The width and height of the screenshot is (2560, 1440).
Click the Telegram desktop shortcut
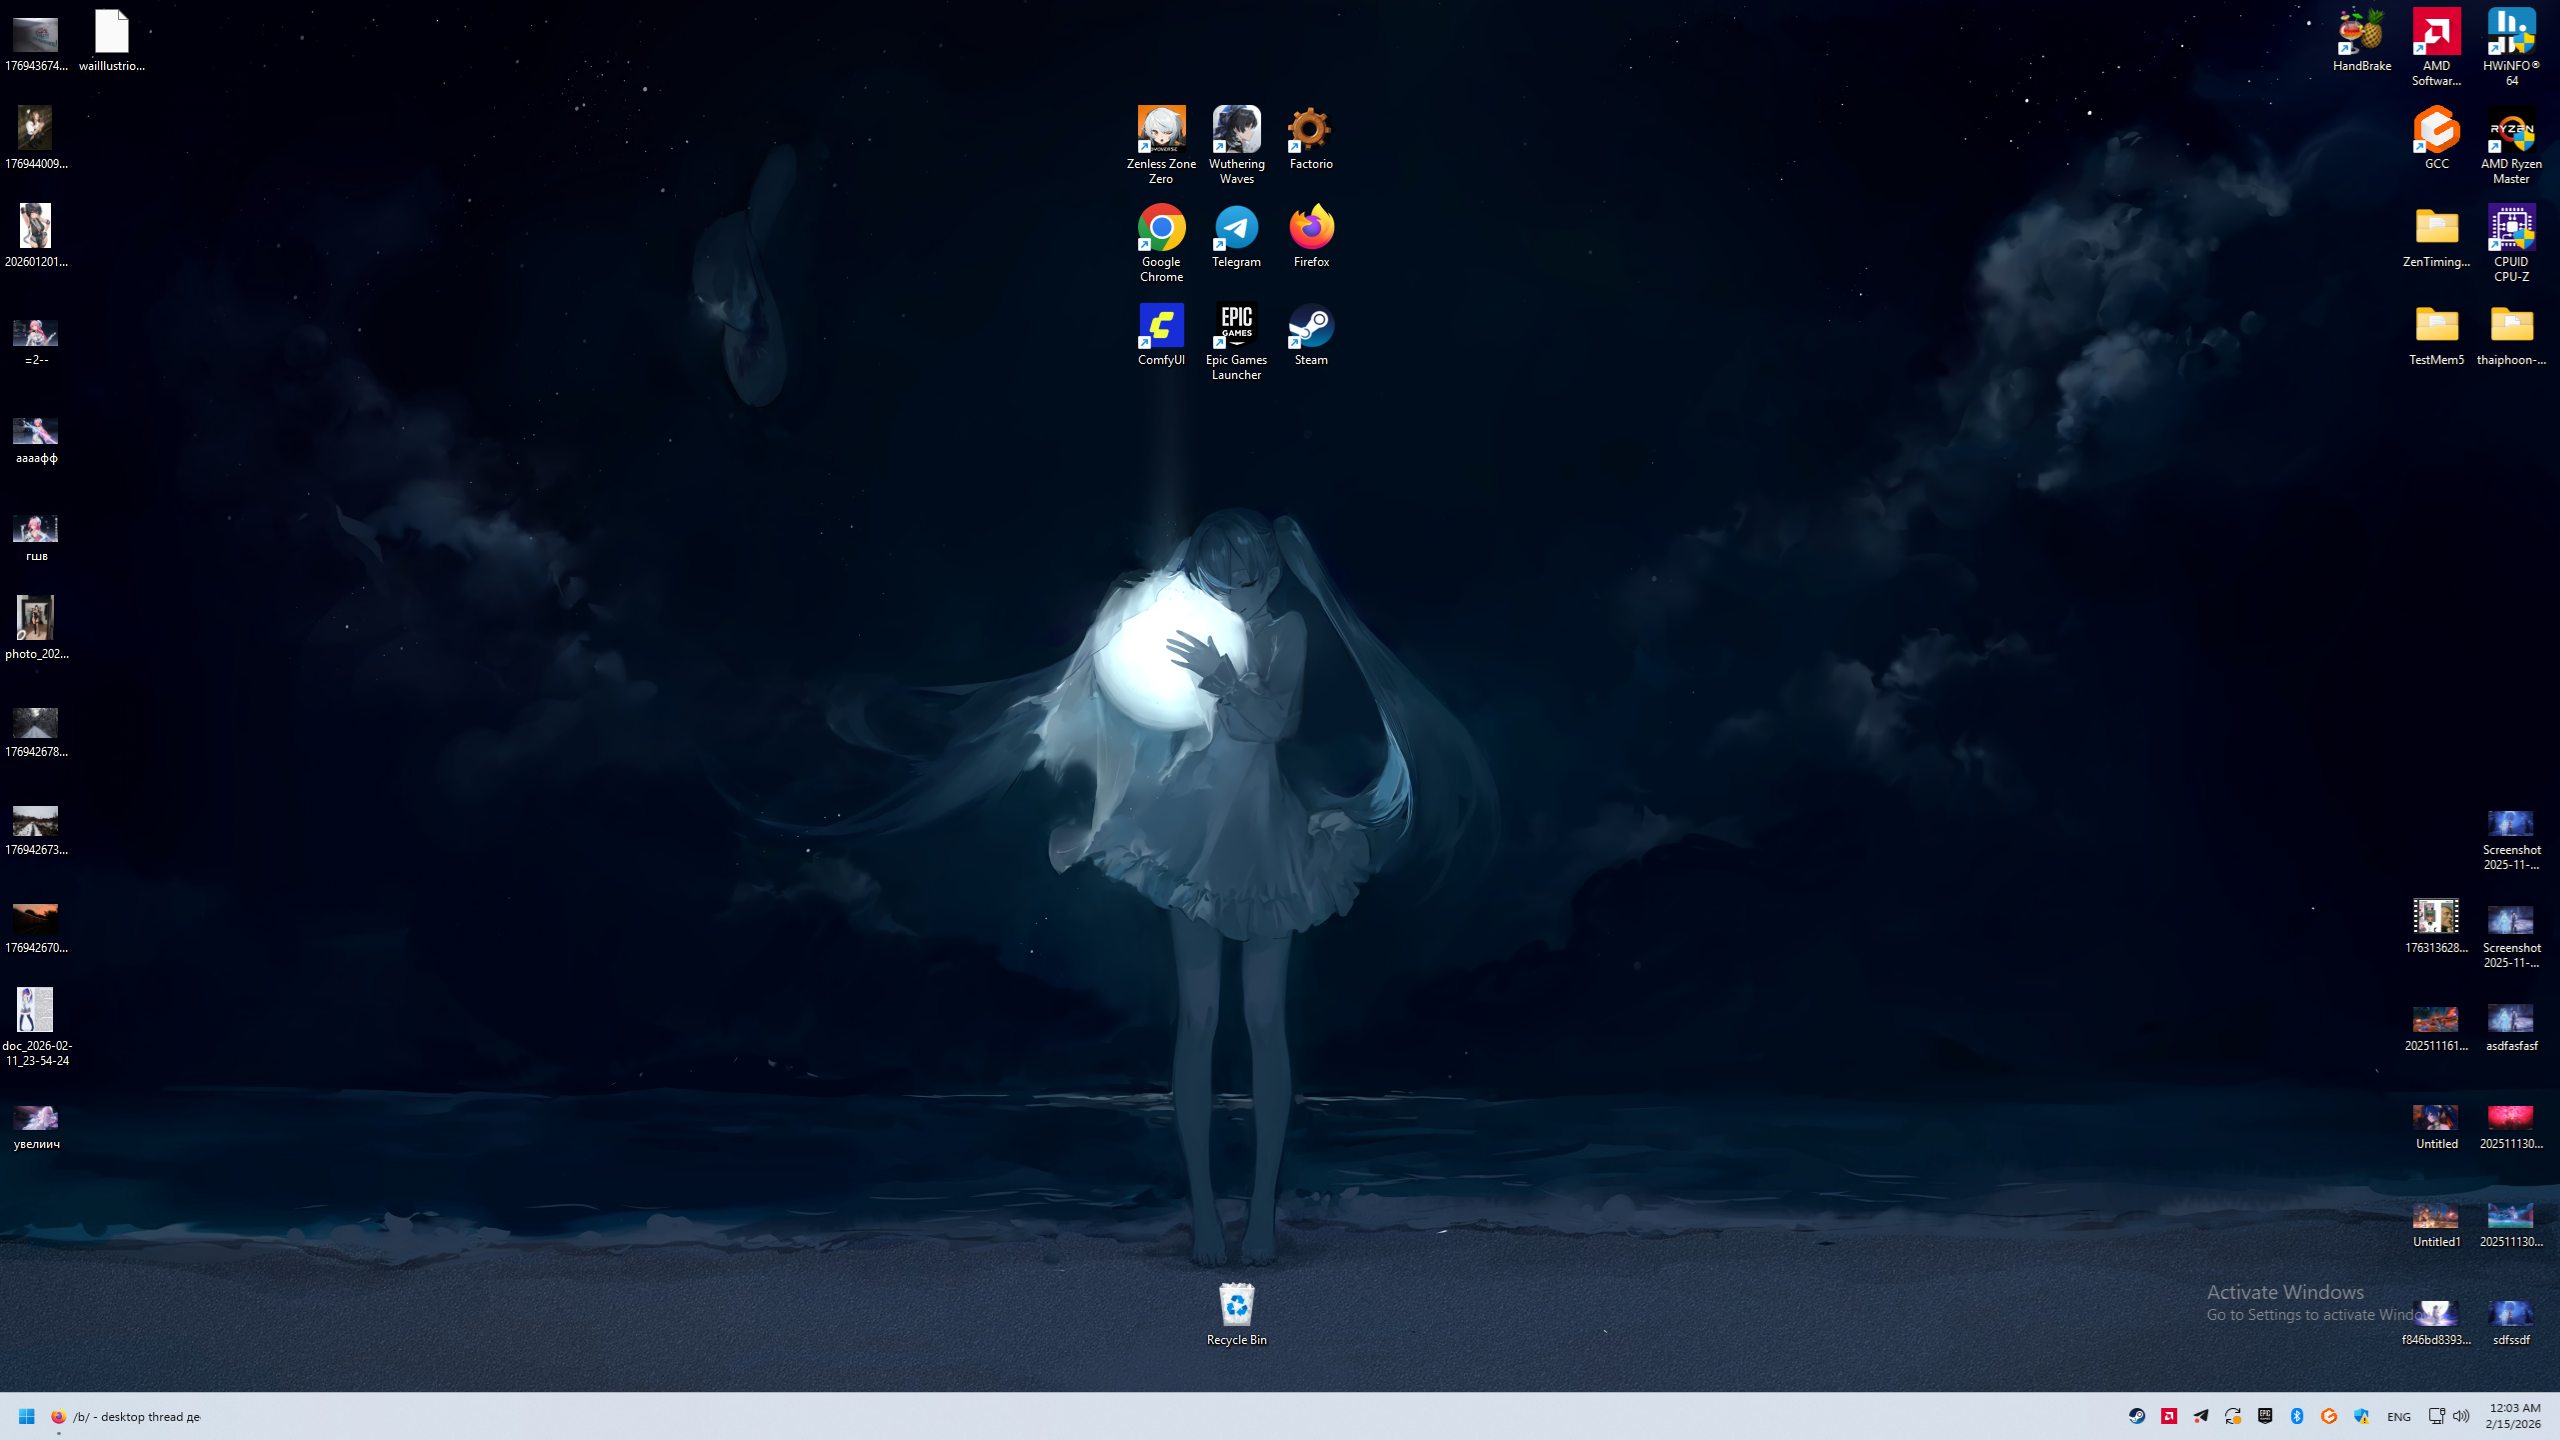pos(1236,228)
